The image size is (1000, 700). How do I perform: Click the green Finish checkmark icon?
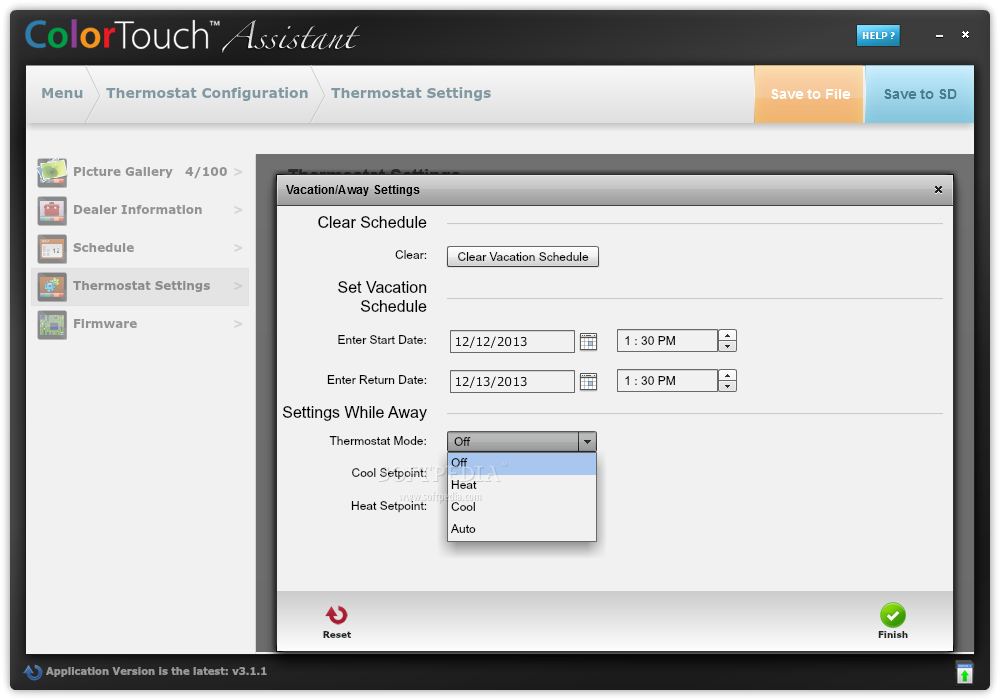click(892, 615)
